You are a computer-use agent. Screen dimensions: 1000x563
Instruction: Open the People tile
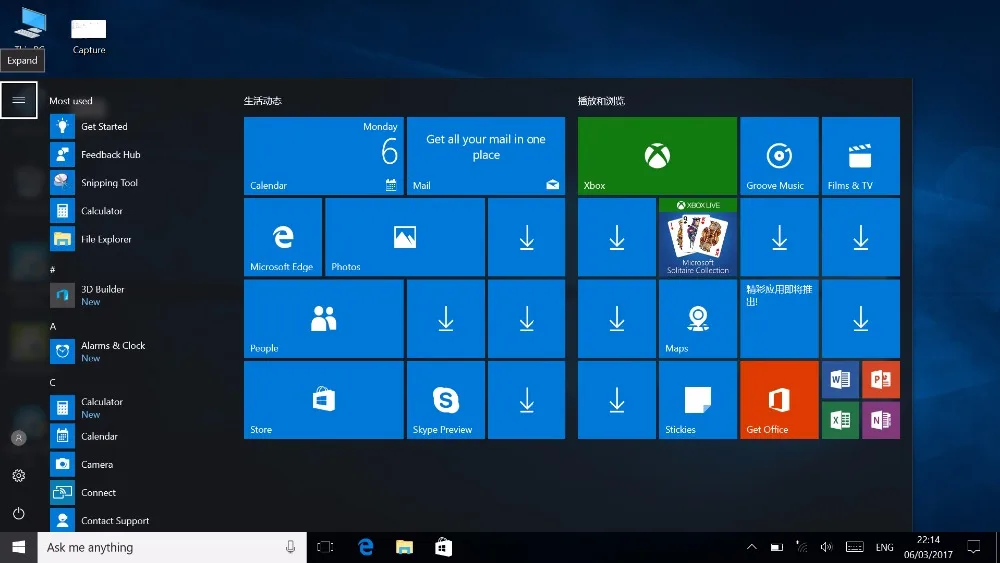point(323,319)
